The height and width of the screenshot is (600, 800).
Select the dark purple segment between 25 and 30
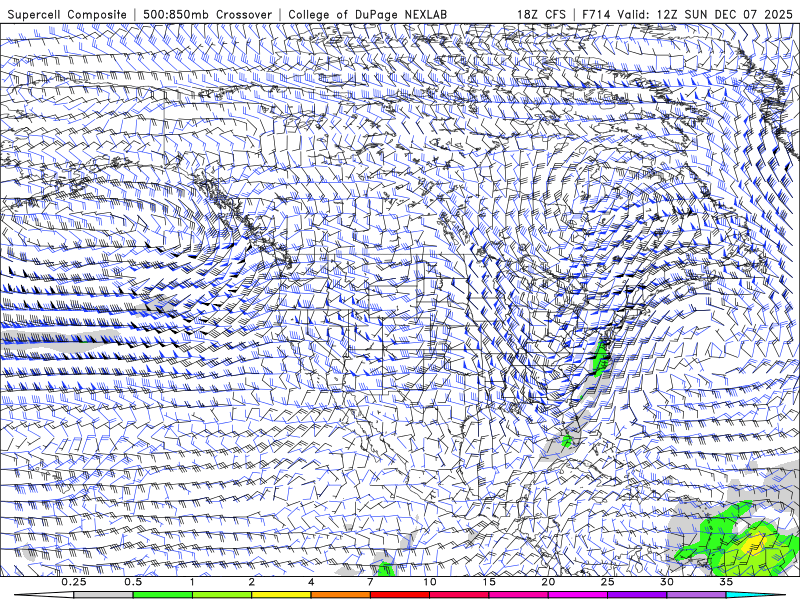tap(637, 595)
